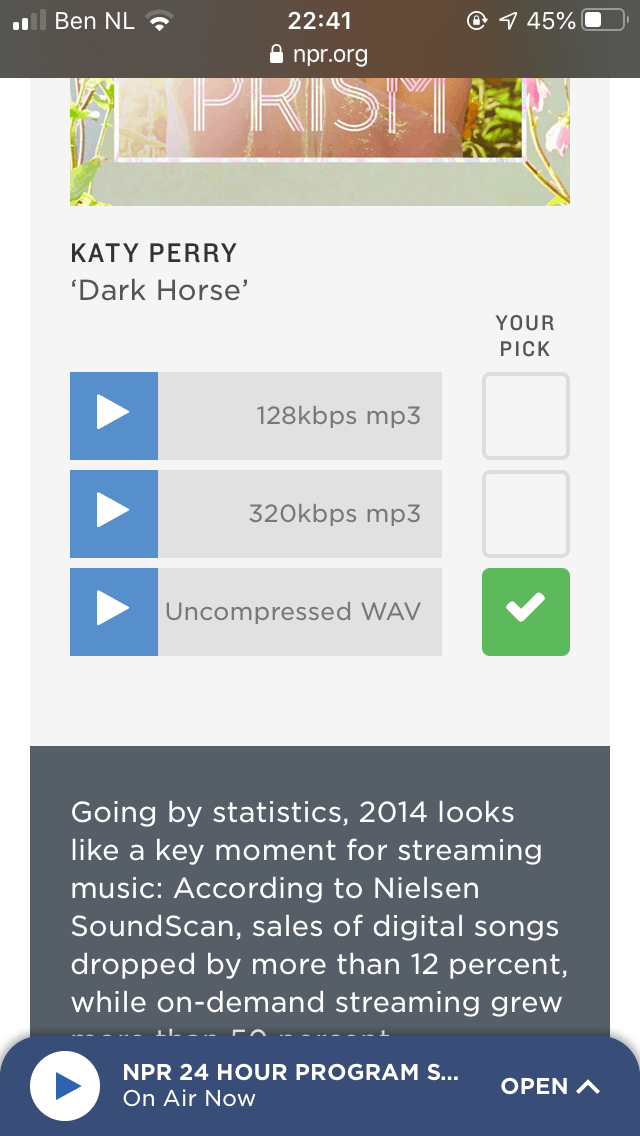Tap the NPR 24 Hour Program title text
The height and width of the screenshot is (1136, 640).
tap(291, 1072)
